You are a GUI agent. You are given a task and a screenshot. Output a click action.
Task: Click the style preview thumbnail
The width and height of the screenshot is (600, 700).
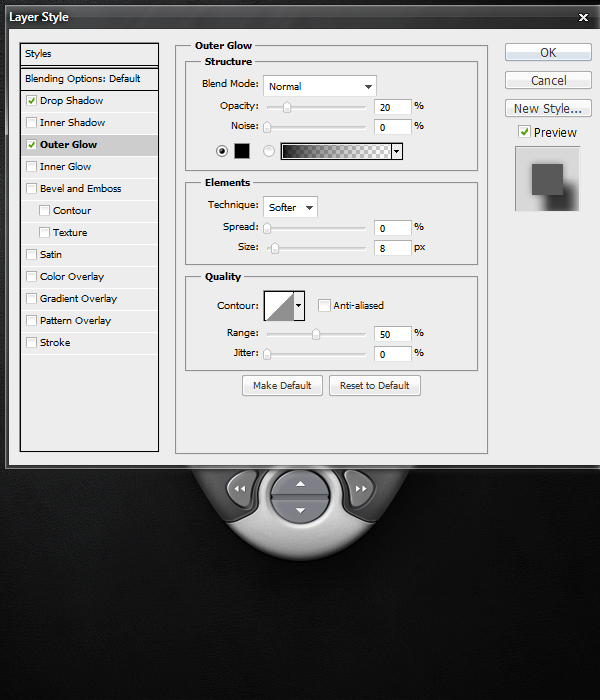547,179
